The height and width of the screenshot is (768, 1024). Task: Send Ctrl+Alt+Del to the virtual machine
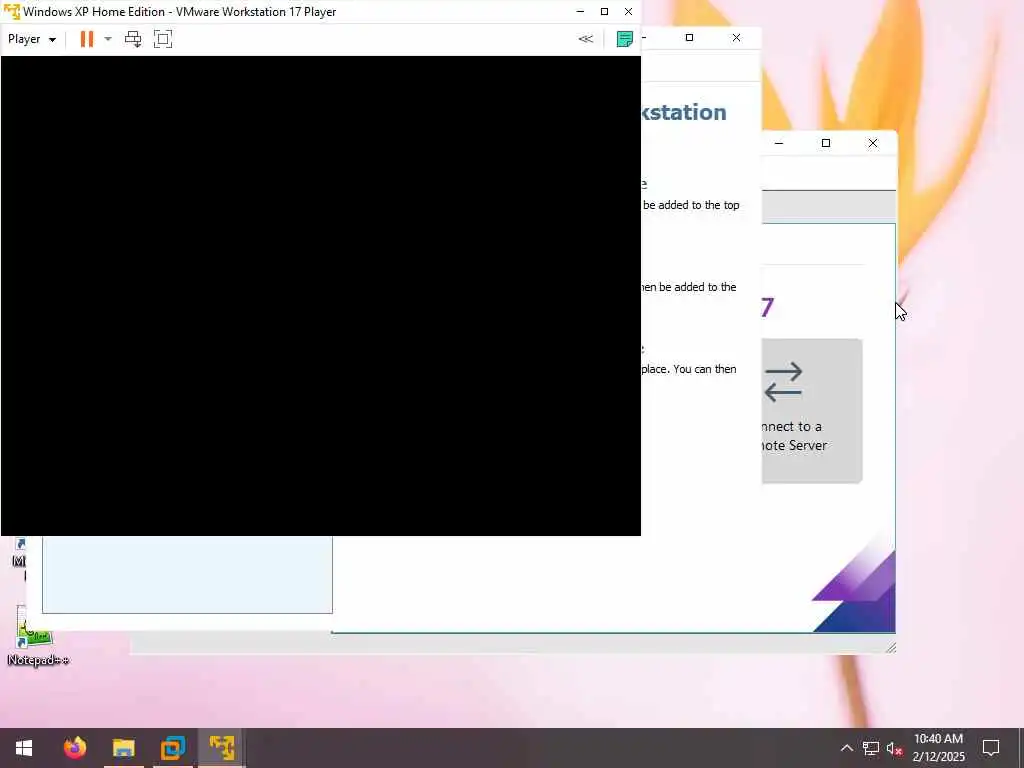pos(133,39)
